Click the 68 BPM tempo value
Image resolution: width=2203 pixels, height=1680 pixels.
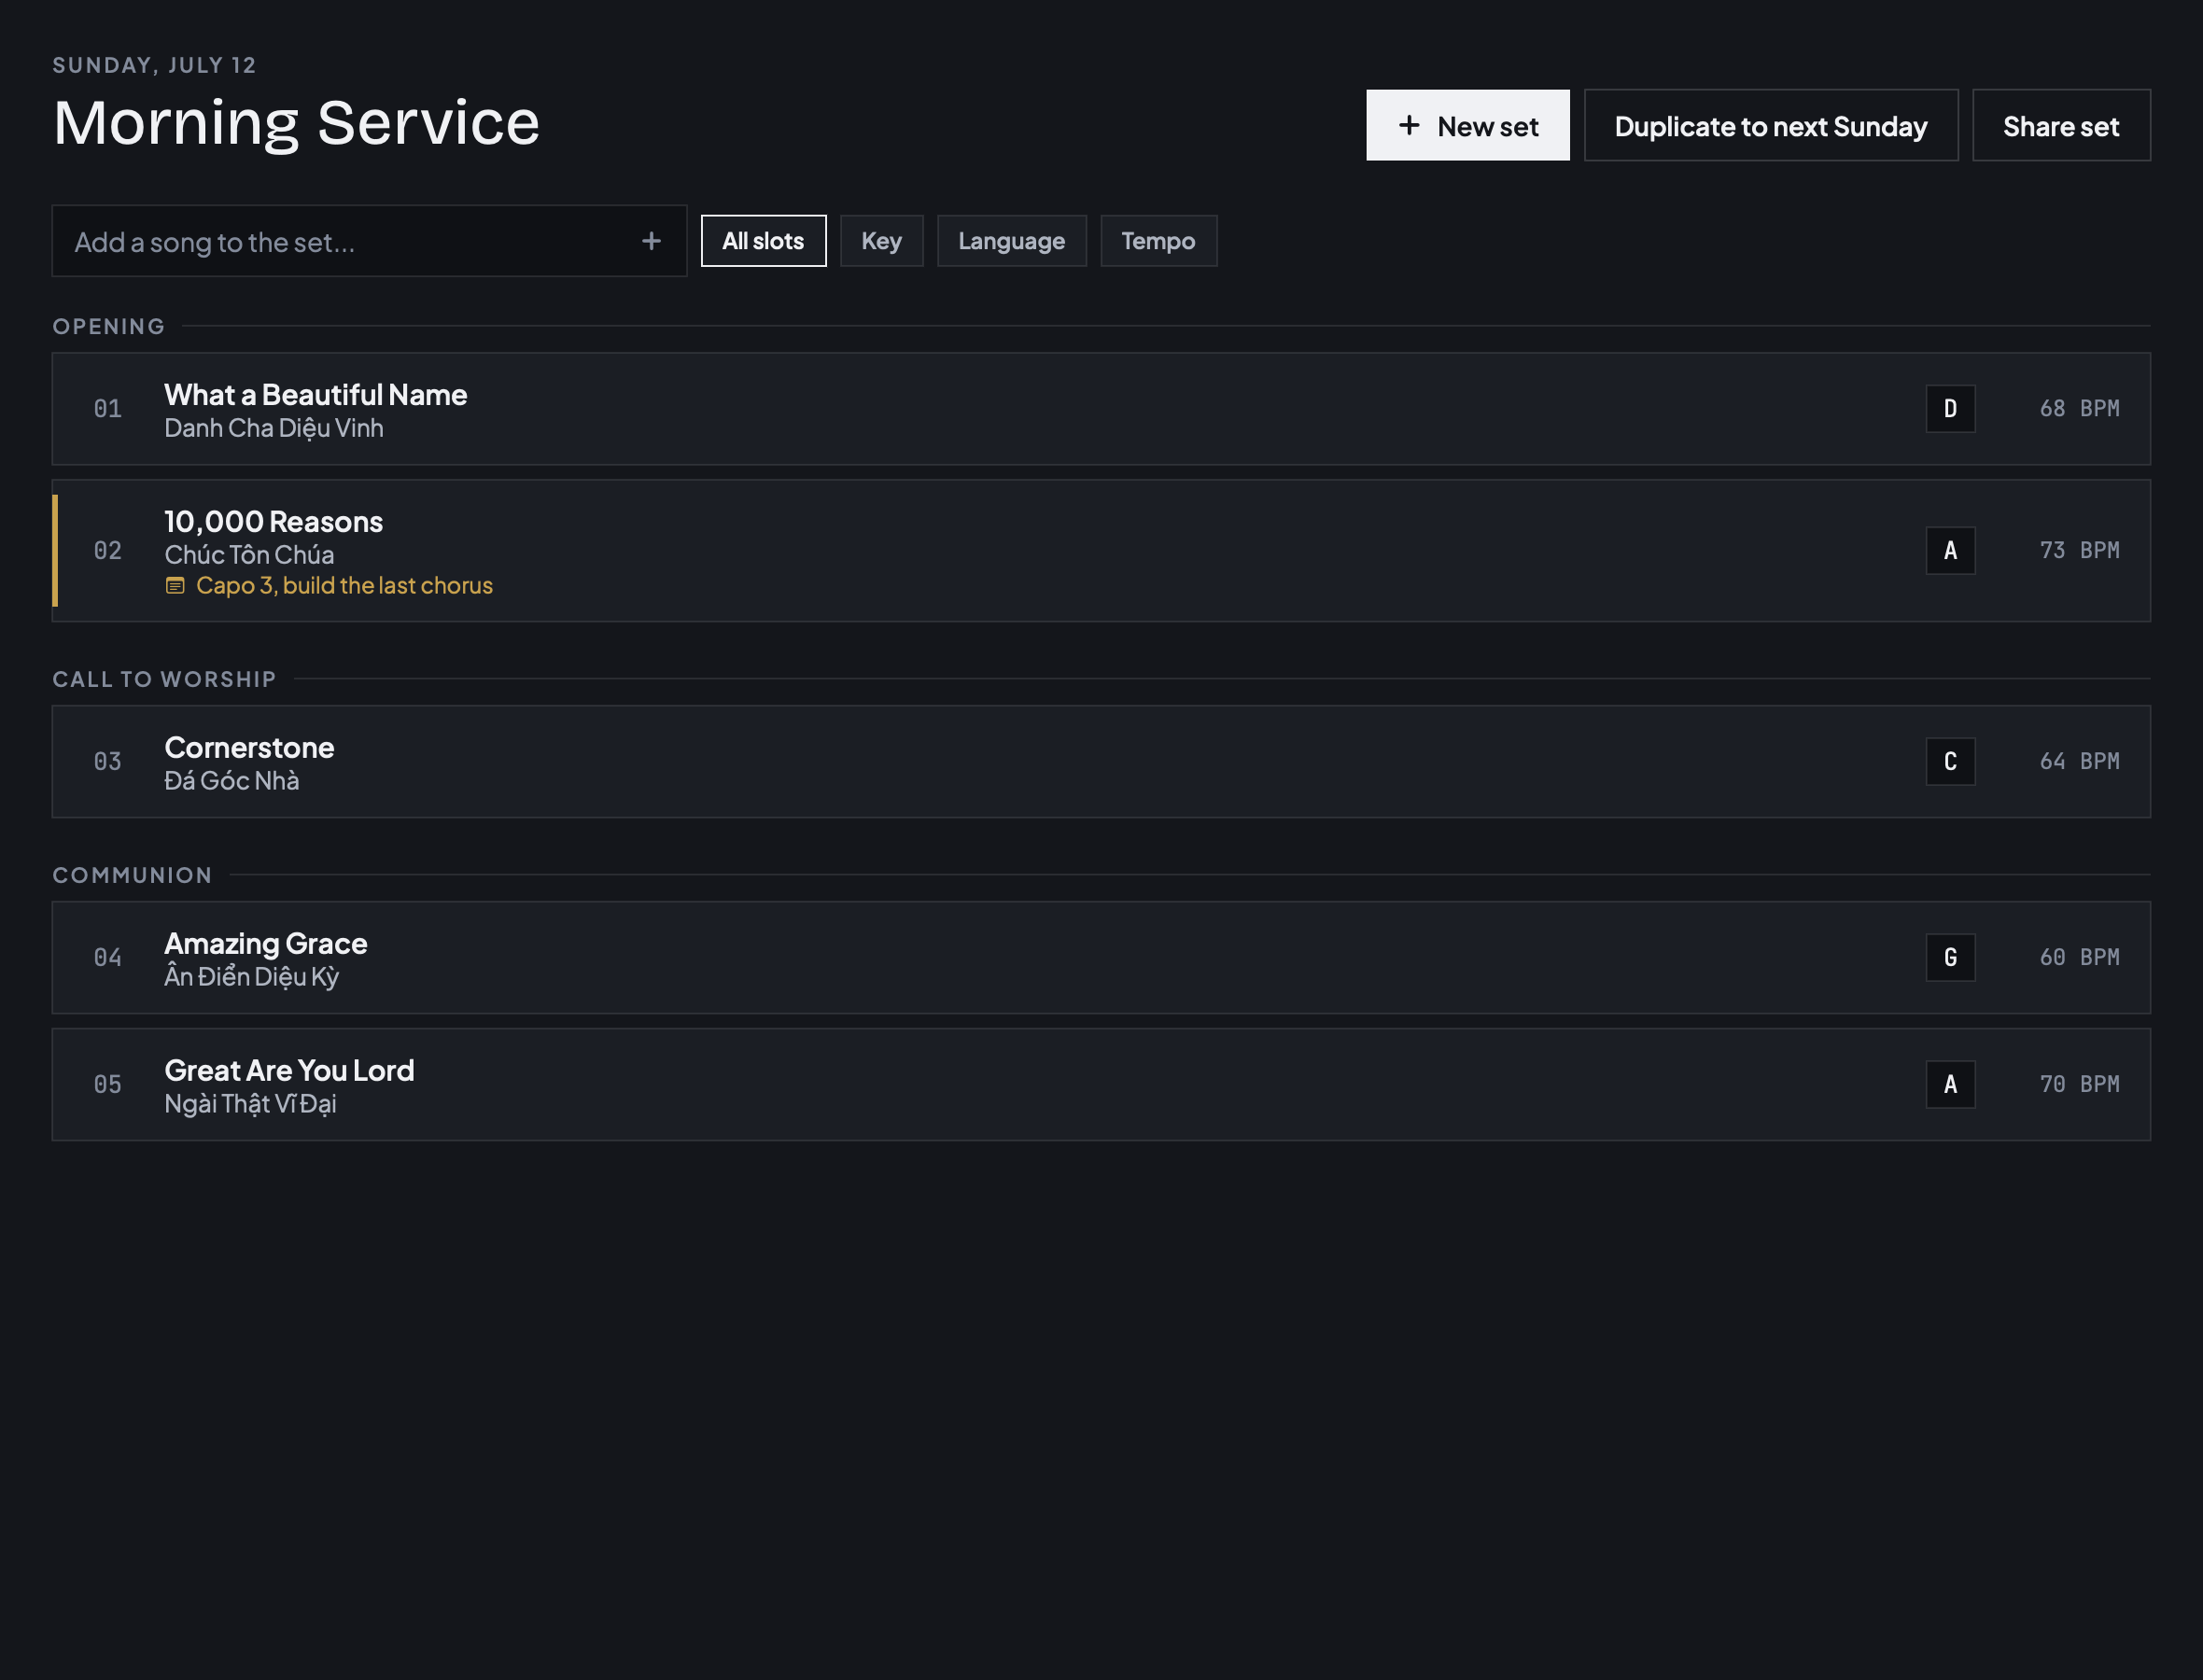point(2079,409)
